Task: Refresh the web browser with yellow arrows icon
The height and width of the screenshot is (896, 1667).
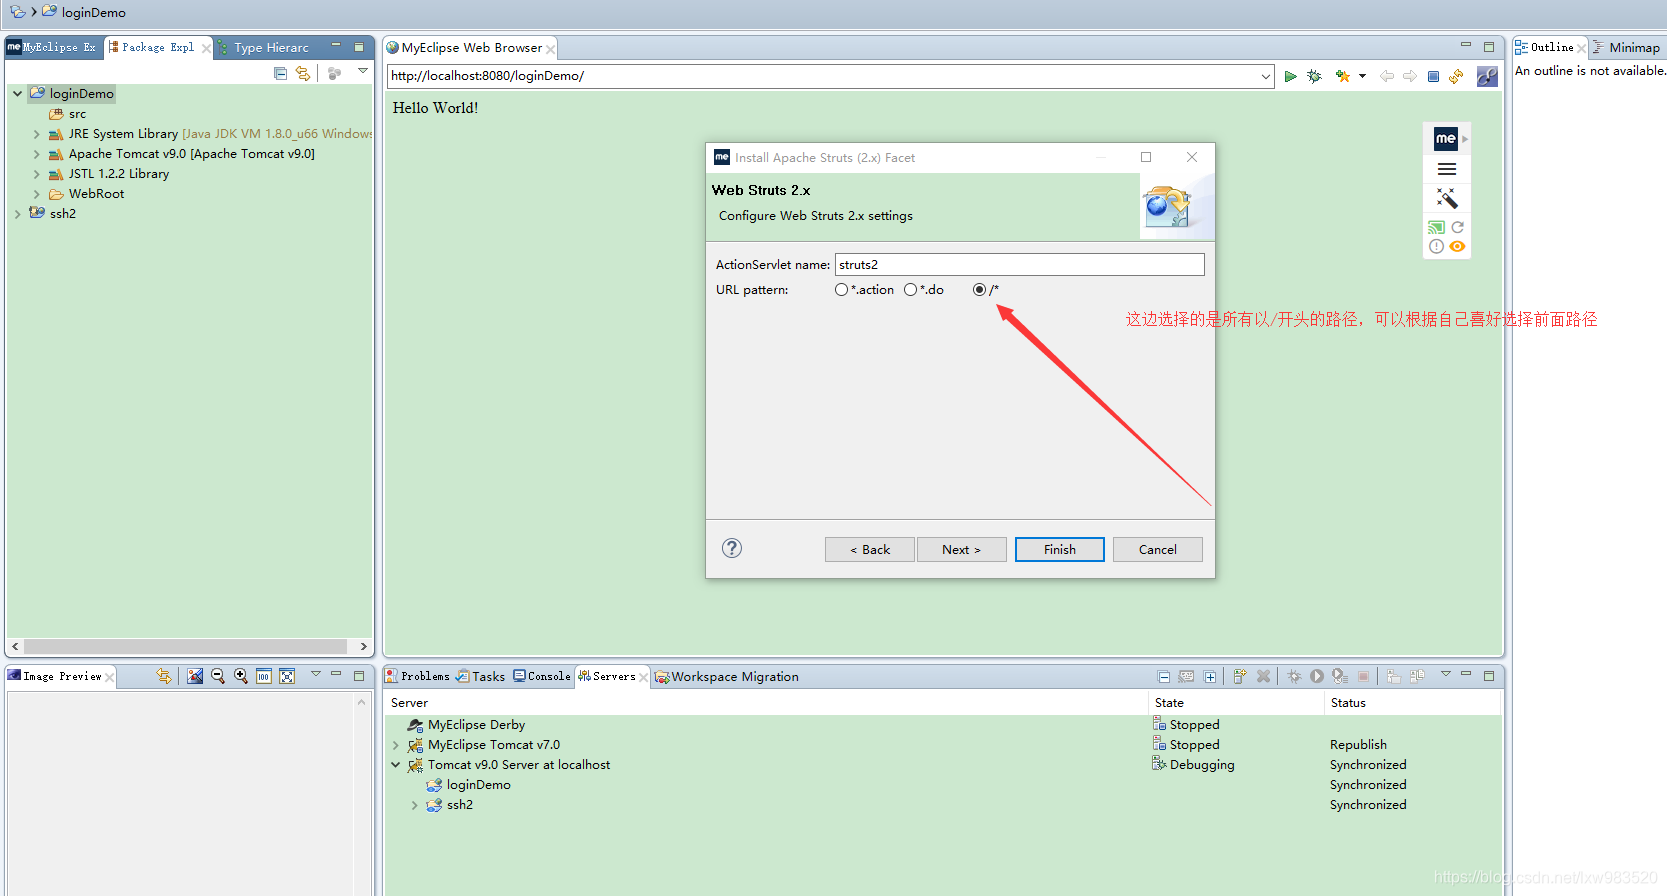Action: coord(1456,76)
